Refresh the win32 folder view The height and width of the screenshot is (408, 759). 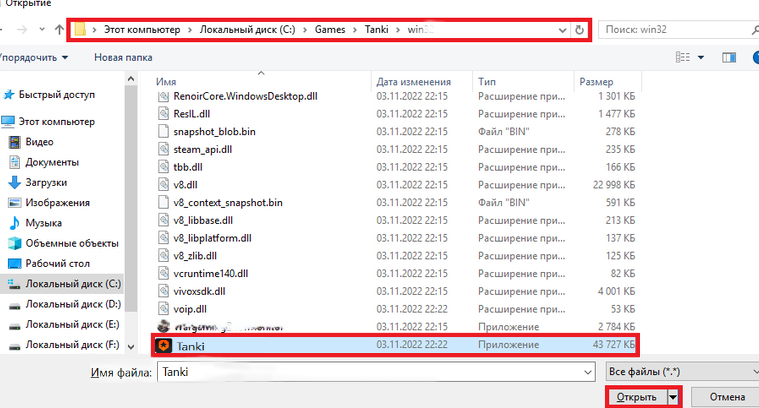click(x=579, y=30)
